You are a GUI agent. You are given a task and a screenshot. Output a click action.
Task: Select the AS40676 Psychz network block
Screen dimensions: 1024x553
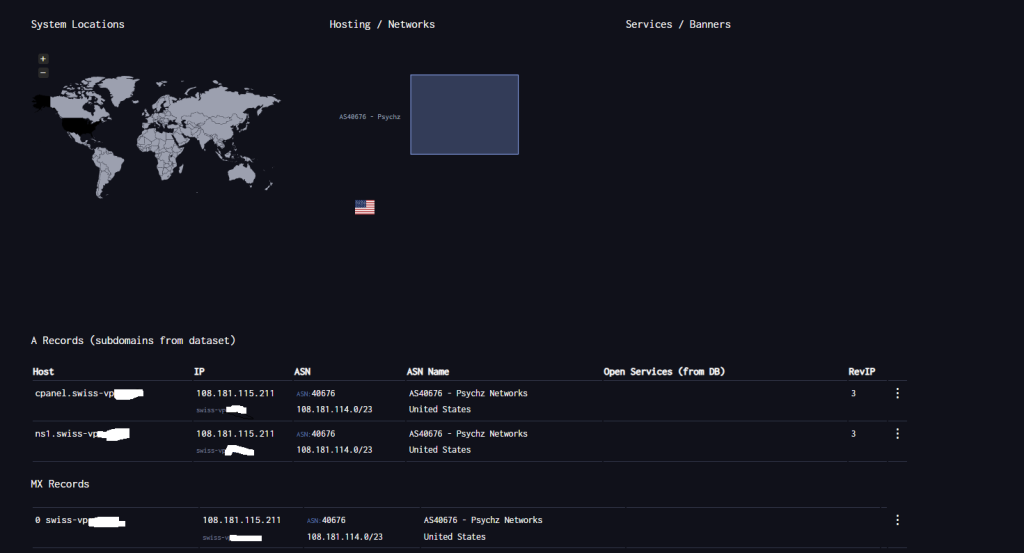(x=464, y=114)
